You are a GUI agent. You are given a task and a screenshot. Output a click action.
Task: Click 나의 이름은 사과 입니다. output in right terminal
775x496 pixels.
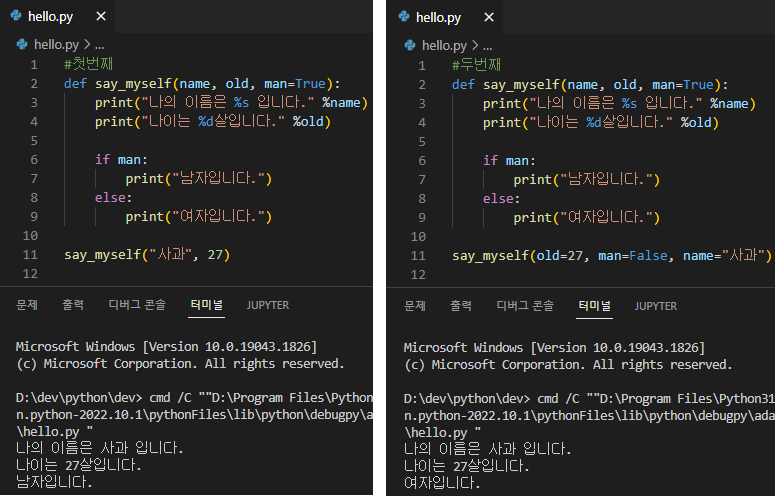tap(487, 449)
